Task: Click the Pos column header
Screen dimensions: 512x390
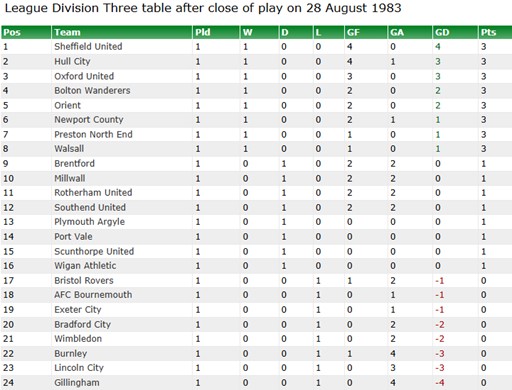Action: click(12, 32)
